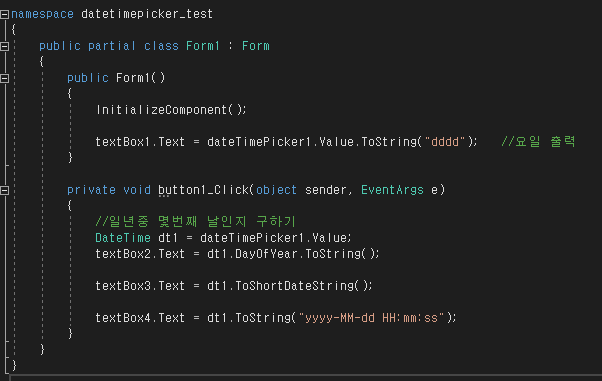This screenshot has width=602, height=381.
Task: Click ToShortDateString in the textBox3 line
Action: [294, 285]
